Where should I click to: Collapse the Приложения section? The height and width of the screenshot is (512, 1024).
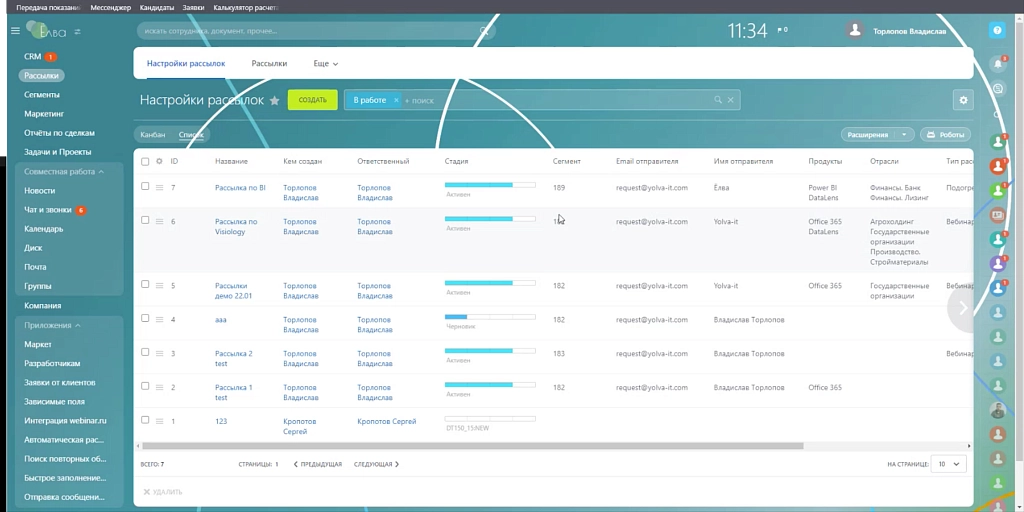click(x=52, y=325)
